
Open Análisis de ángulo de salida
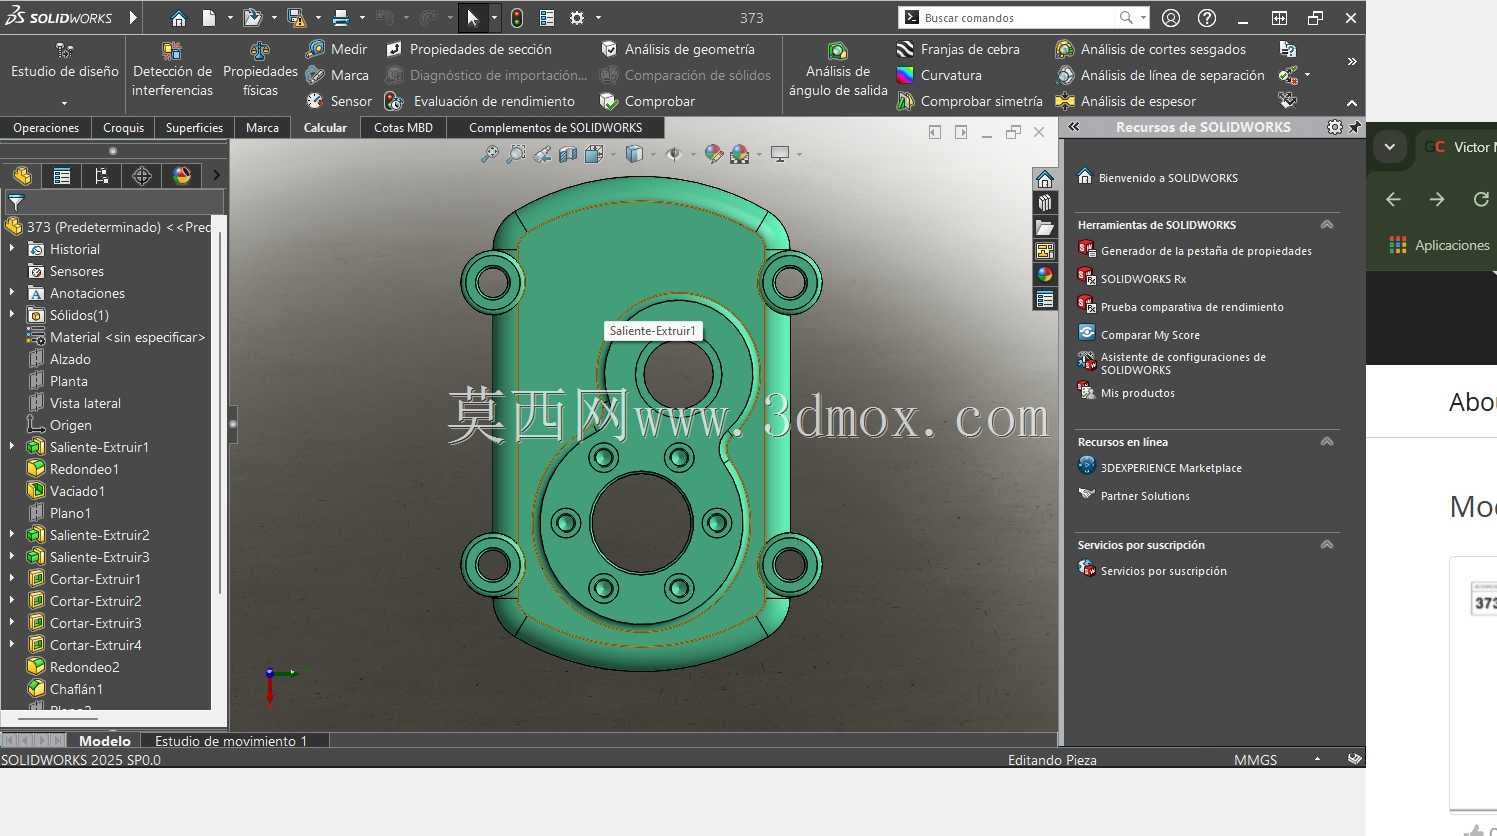pyautogui.click(x=838, y=69)
